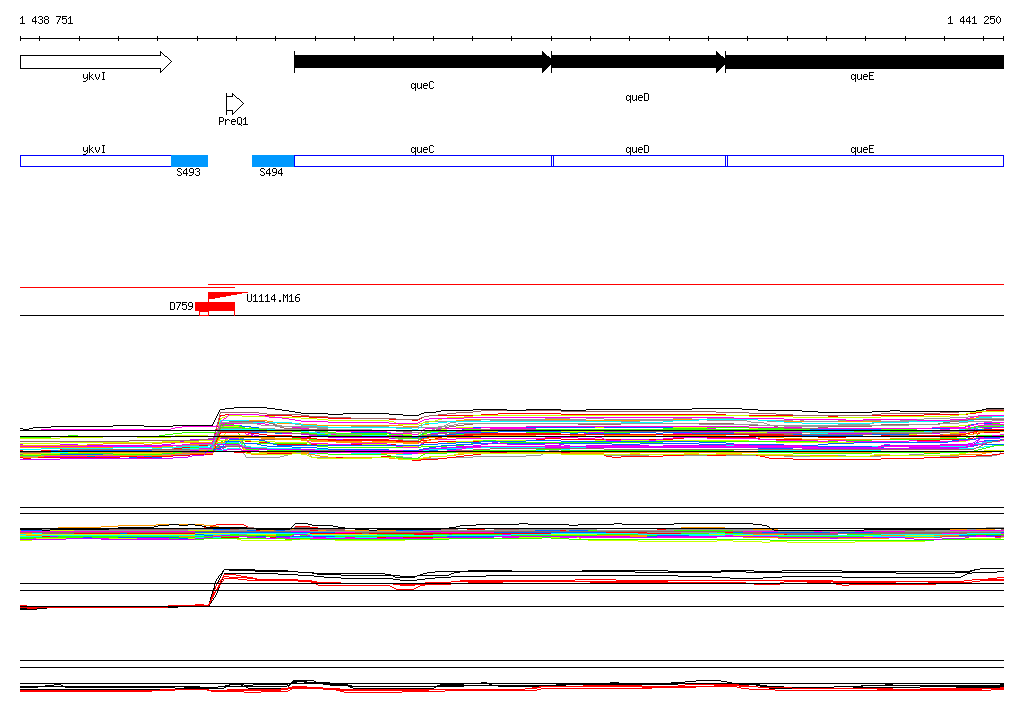
Task: Select the small PreQ1 riboswitch arrow
Action: tap(234, 103)
